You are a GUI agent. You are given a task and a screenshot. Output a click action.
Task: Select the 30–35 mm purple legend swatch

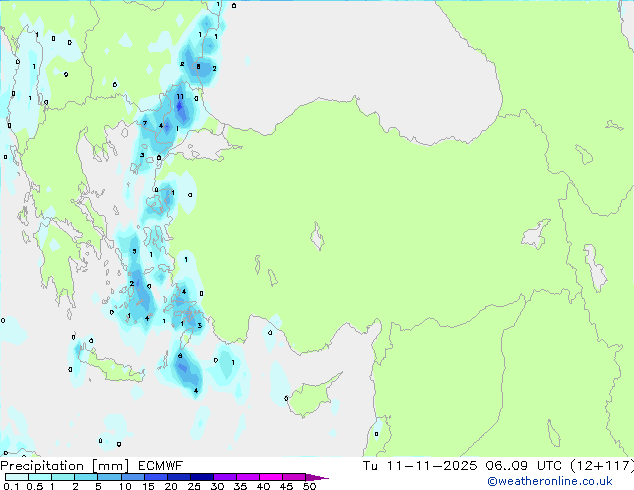(x=224, y=477)
